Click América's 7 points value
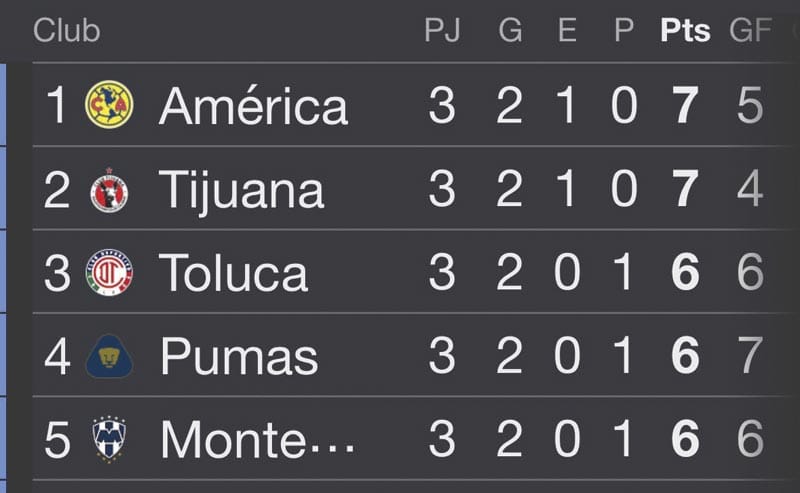 [685, 105]
